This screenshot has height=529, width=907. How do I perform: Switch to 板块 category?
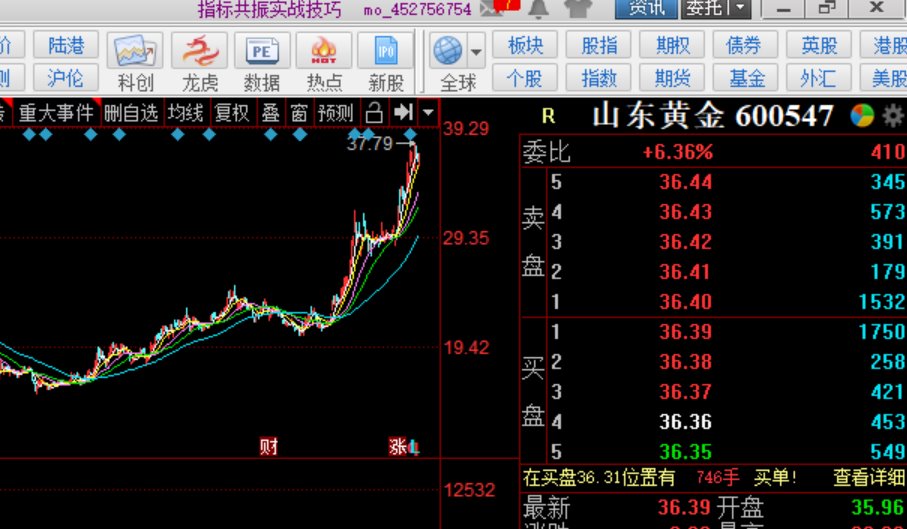(x=525, y=45)
